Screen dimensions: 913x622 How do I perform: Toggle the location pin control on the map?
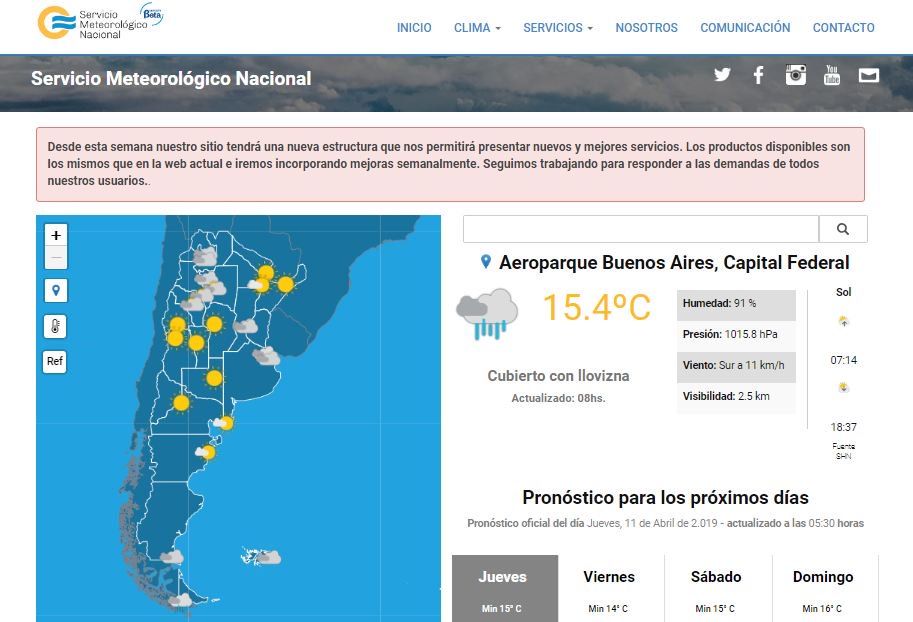(55, 290)
